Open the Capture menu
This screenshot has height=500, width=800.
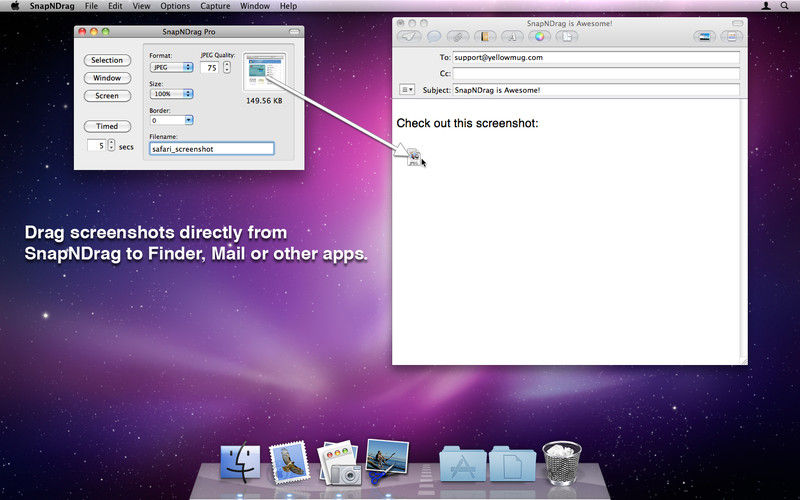coord(215,6)
